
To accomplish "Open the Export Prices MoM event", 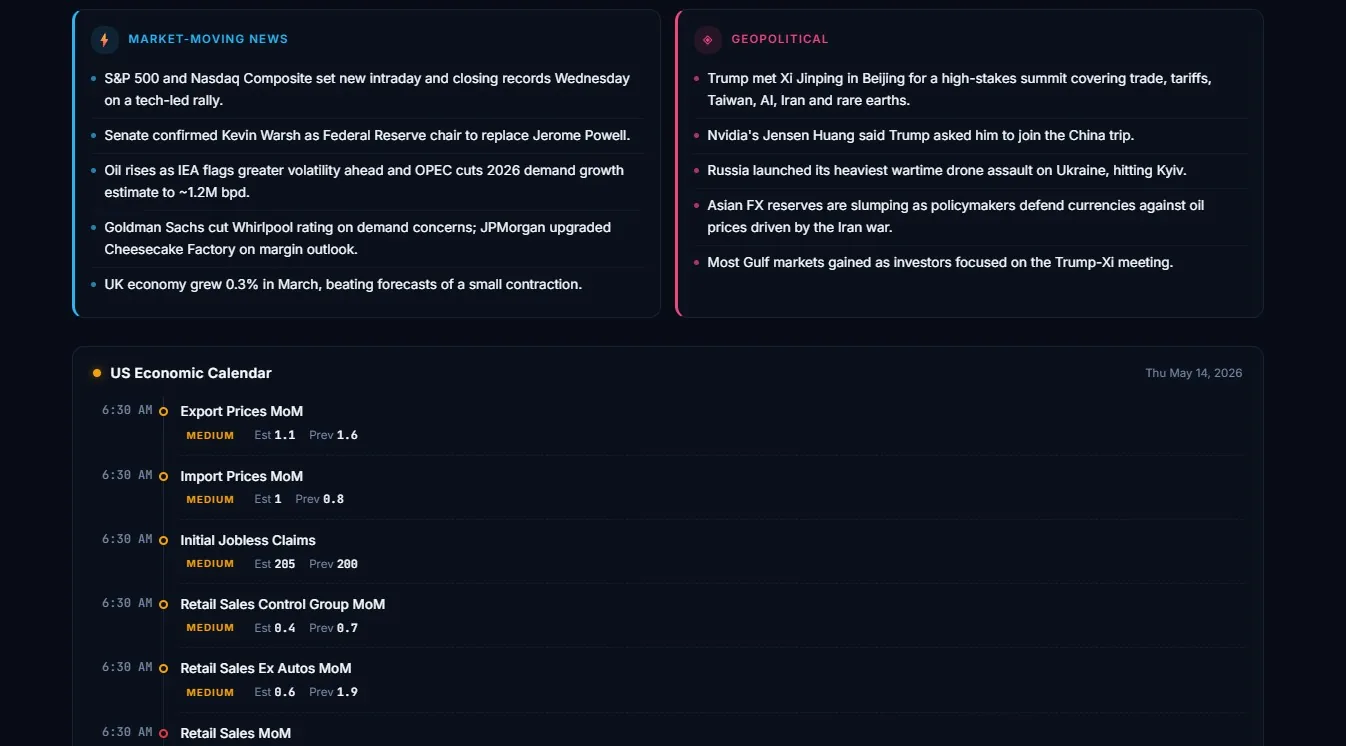I will 241,411.
